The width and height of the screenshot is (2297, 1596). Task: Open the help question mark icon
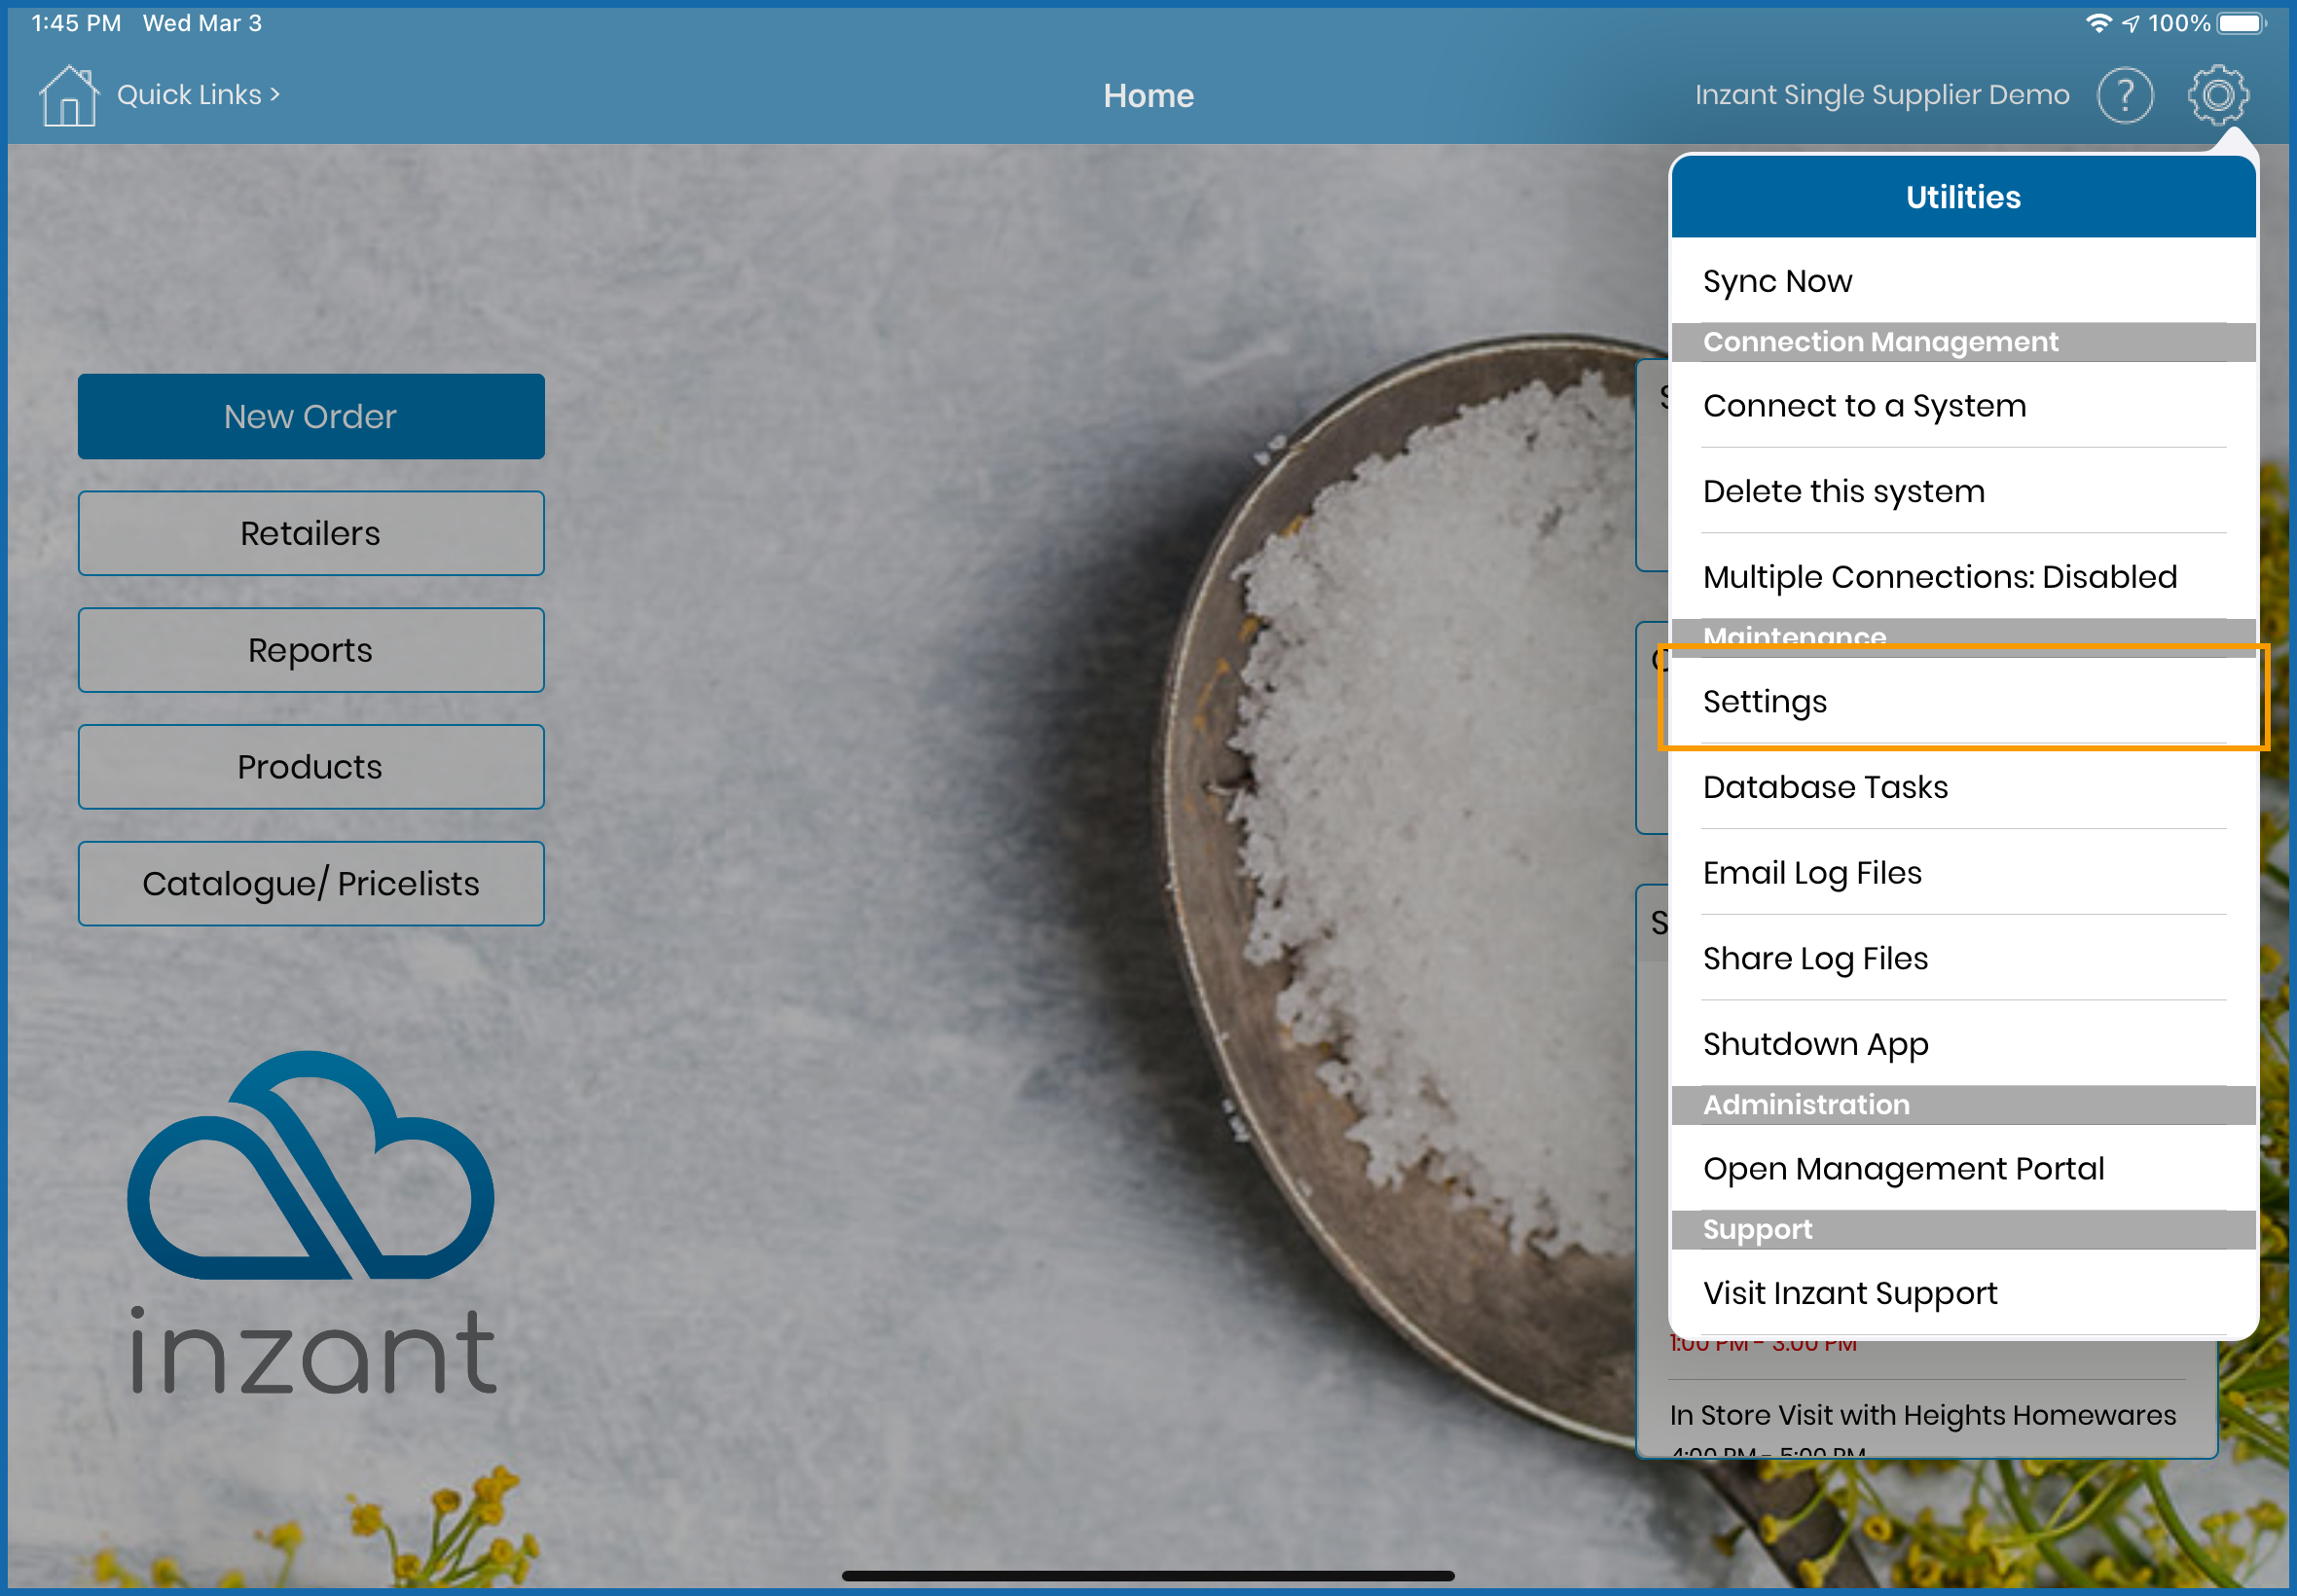coord(2124,95)
